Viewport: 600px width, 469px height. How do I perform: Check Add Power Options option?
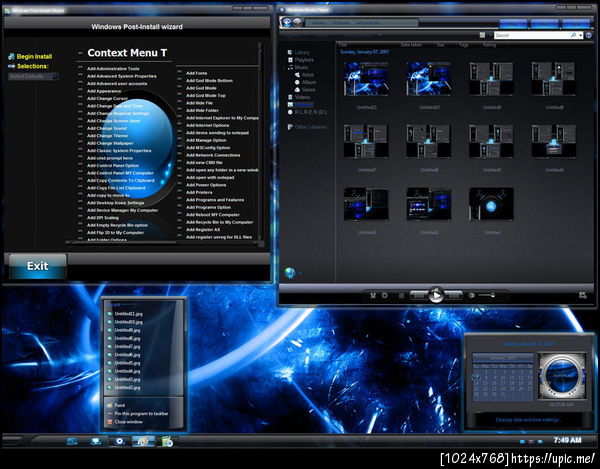(x=179, y=185)
